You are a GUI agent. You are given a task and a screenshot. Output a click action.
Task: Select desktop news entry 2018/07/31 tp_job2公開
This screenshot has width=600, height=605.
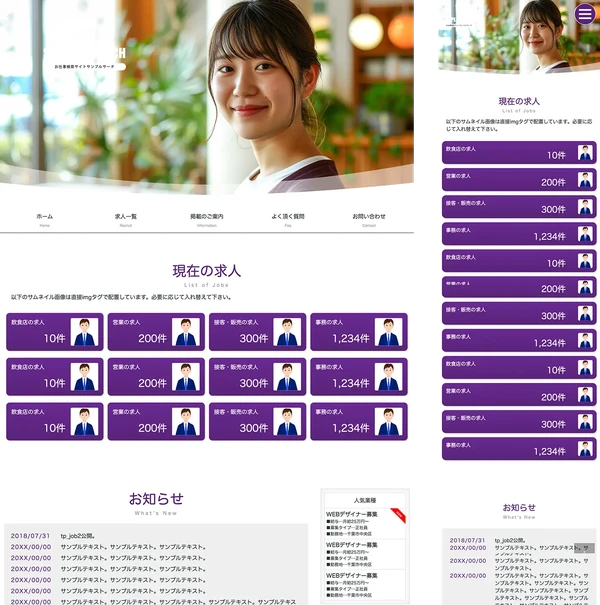[53, 536]
